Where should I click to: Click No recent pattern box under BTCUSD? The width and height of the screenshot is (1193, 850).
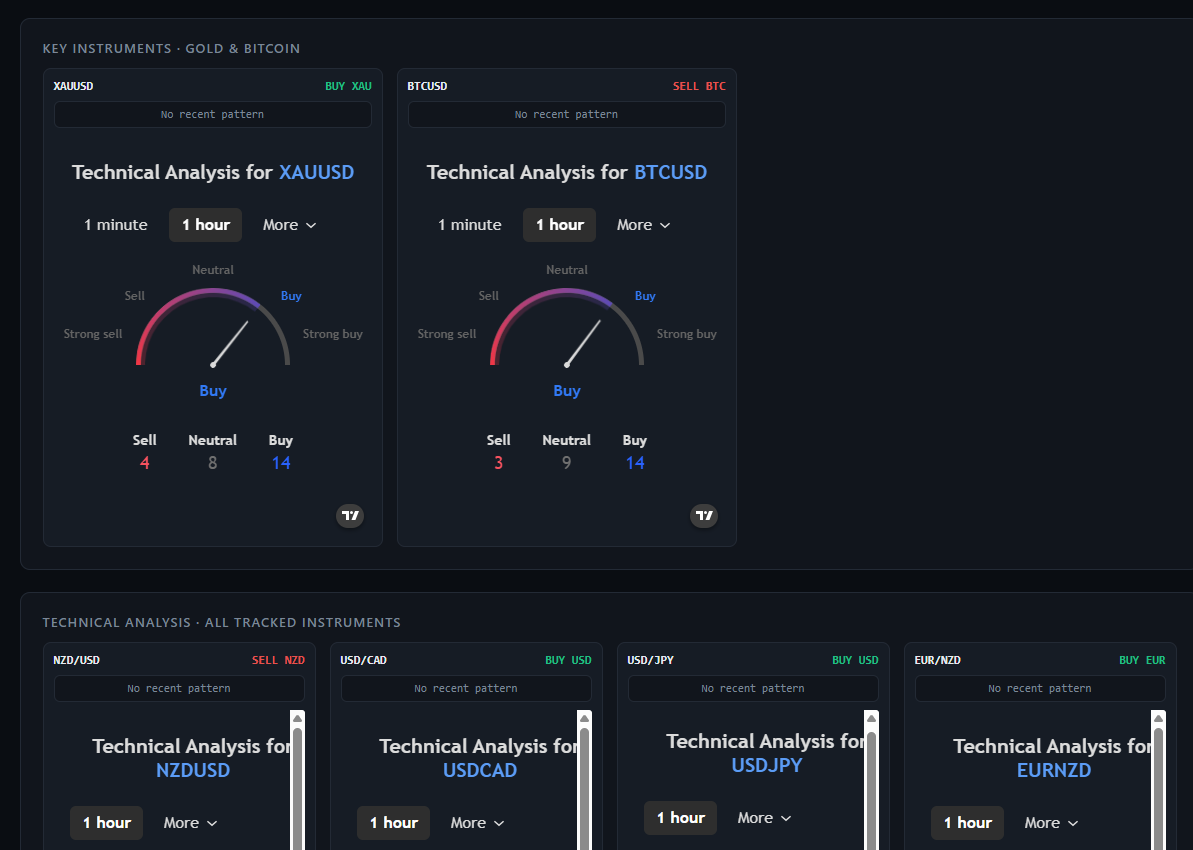567,114
